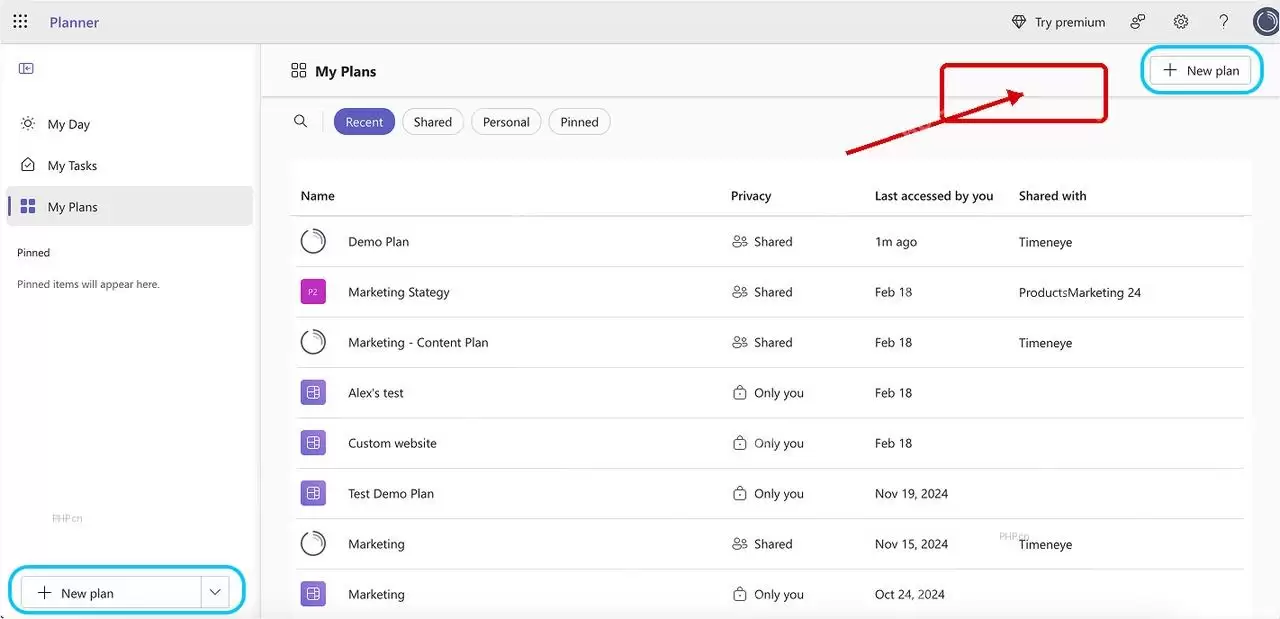Go to My Tasks

pyautogui.click(x=129, y=165)
